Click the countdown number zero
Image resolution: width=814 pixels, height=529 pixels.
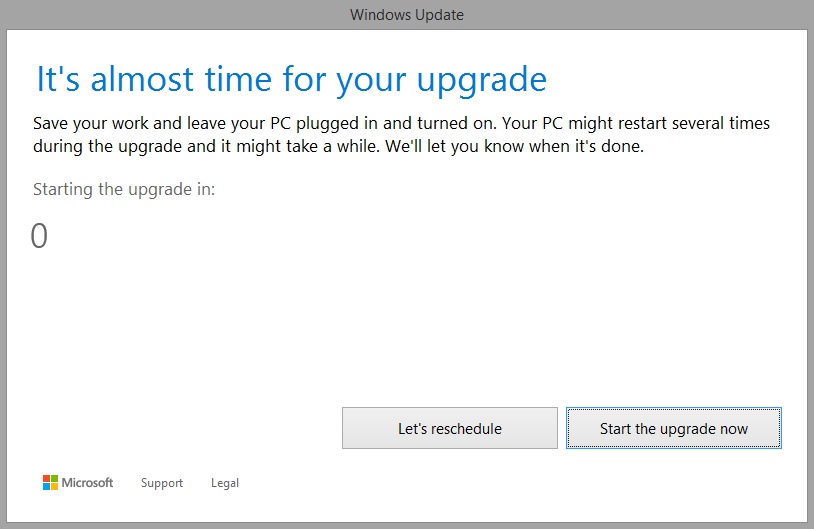pos(39,236)
